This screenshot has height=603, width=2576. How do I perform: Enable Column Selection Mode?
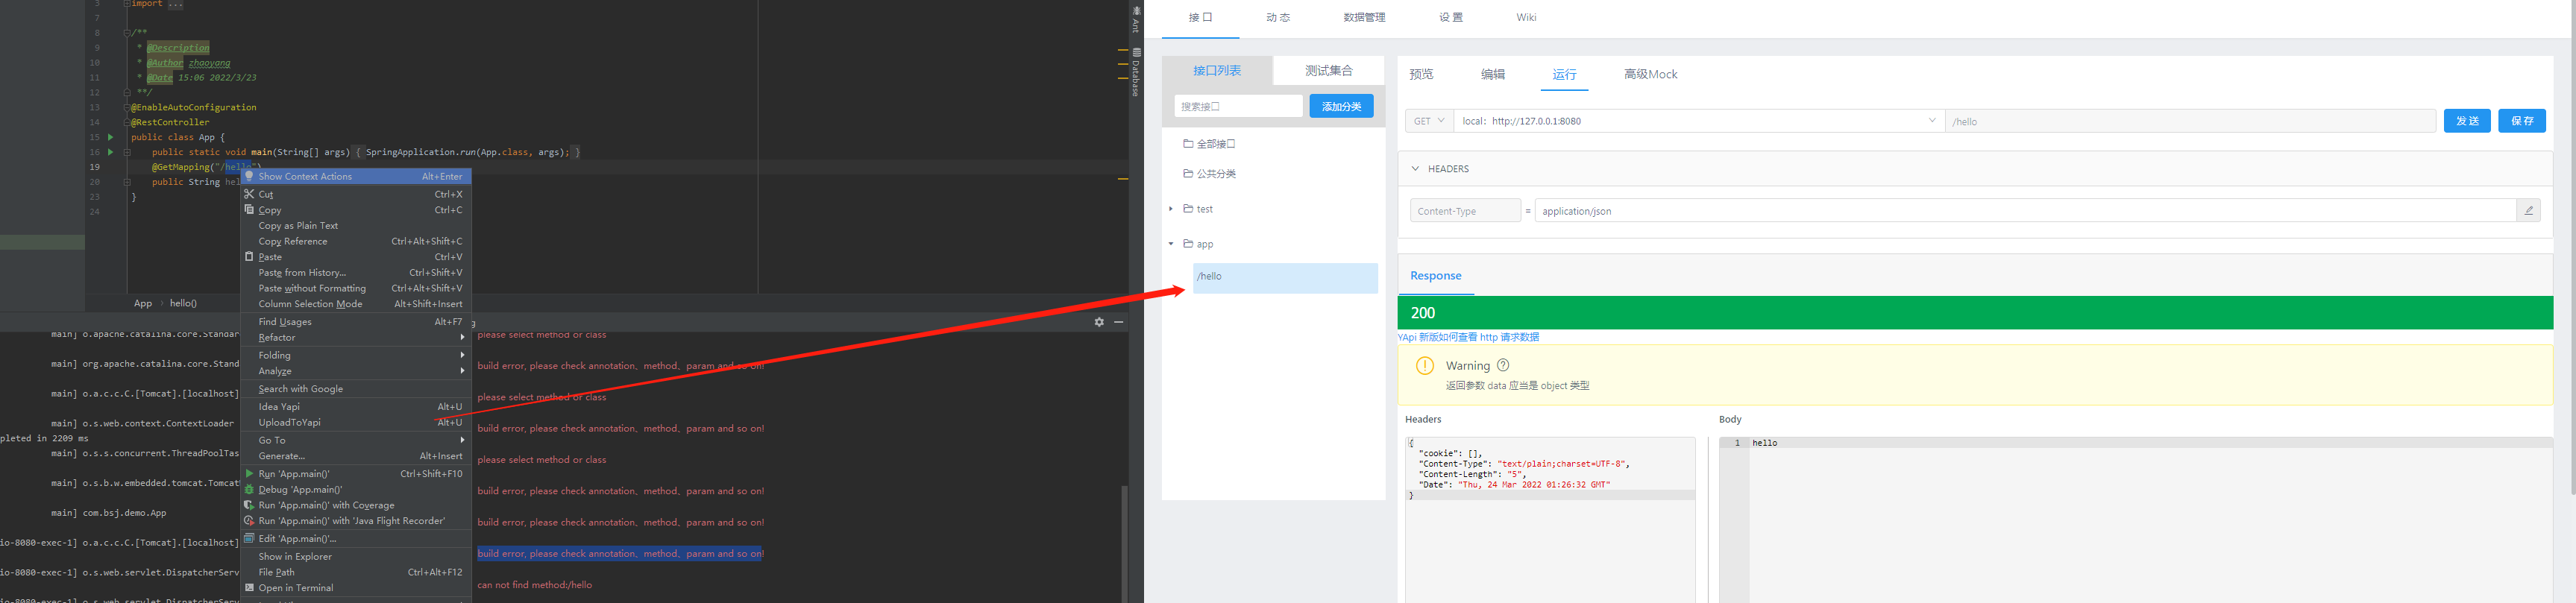[x=356, y=304]
